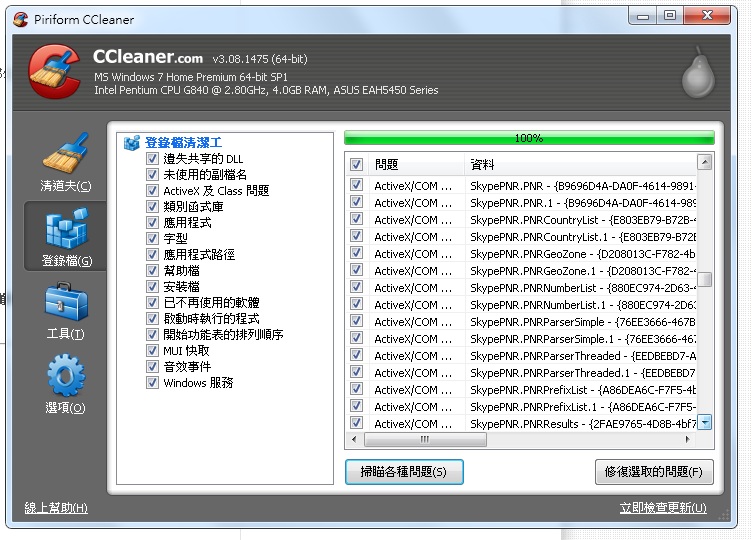Viewport: 752px width, 540px height.
Task: Click the fix selected issues 修復選取的問題(F) button
Action: [654, 472]
